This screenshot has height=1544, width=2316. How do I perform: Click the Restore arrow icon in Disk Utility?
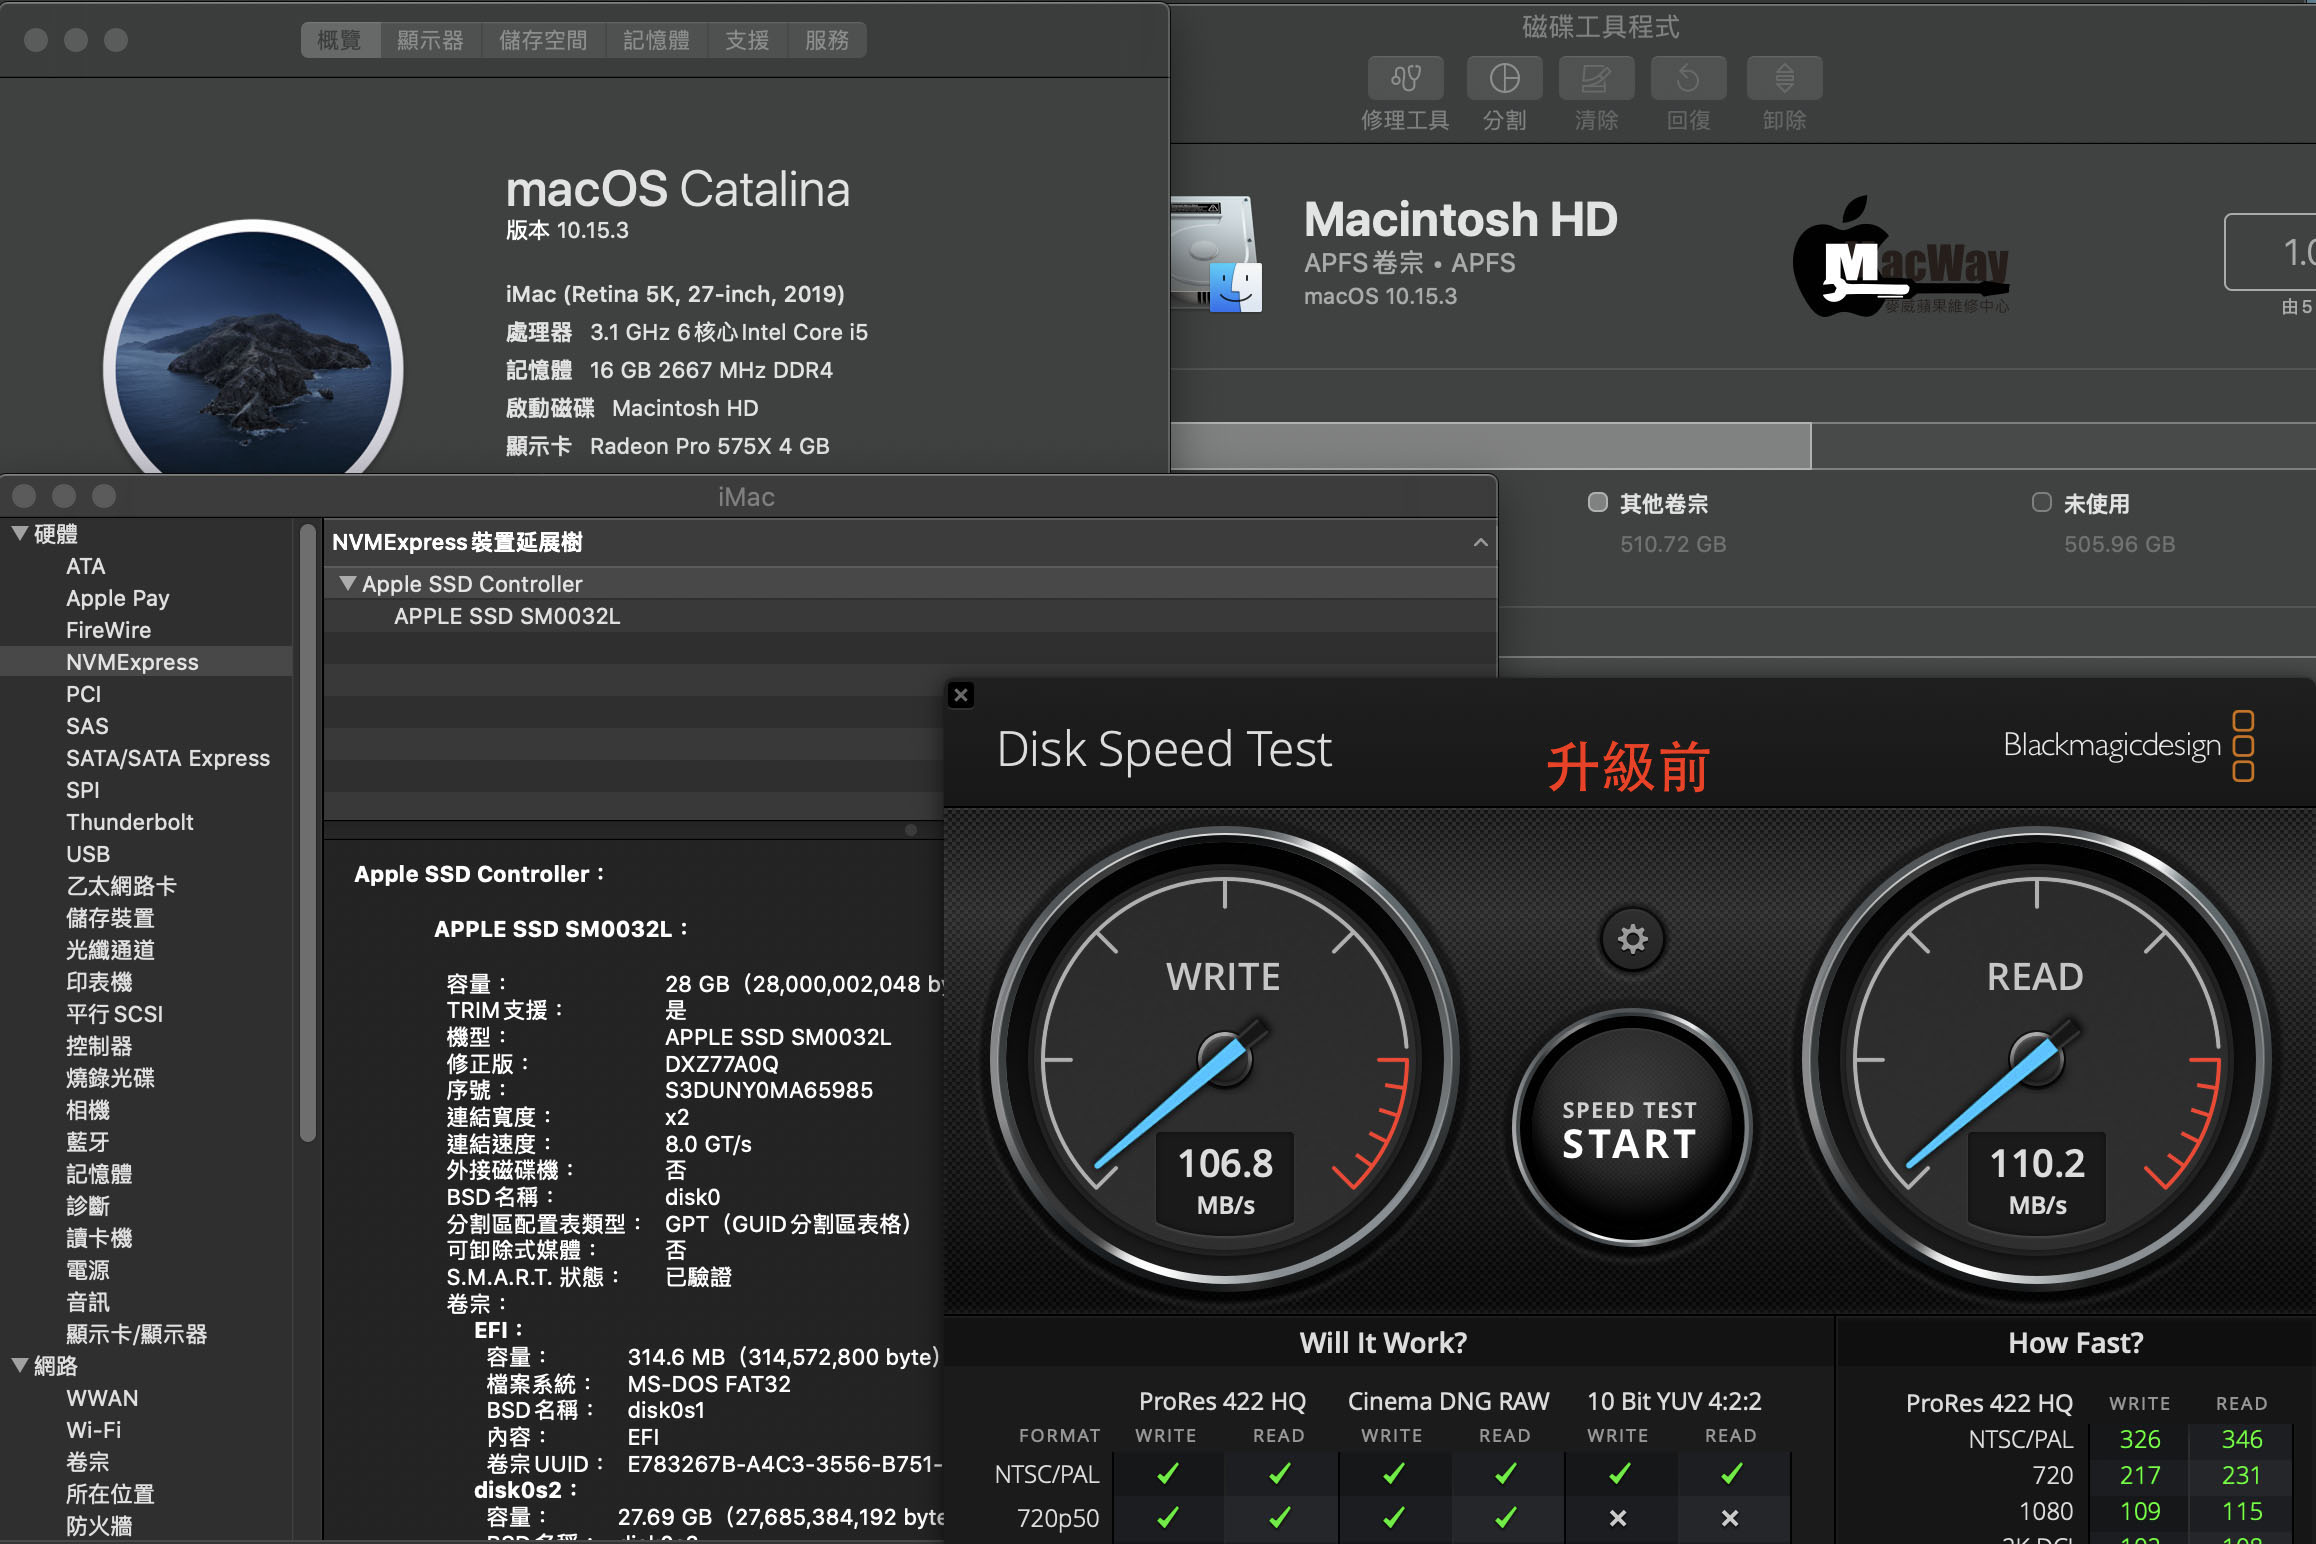pyautogui.click(x=1688, y=78)
